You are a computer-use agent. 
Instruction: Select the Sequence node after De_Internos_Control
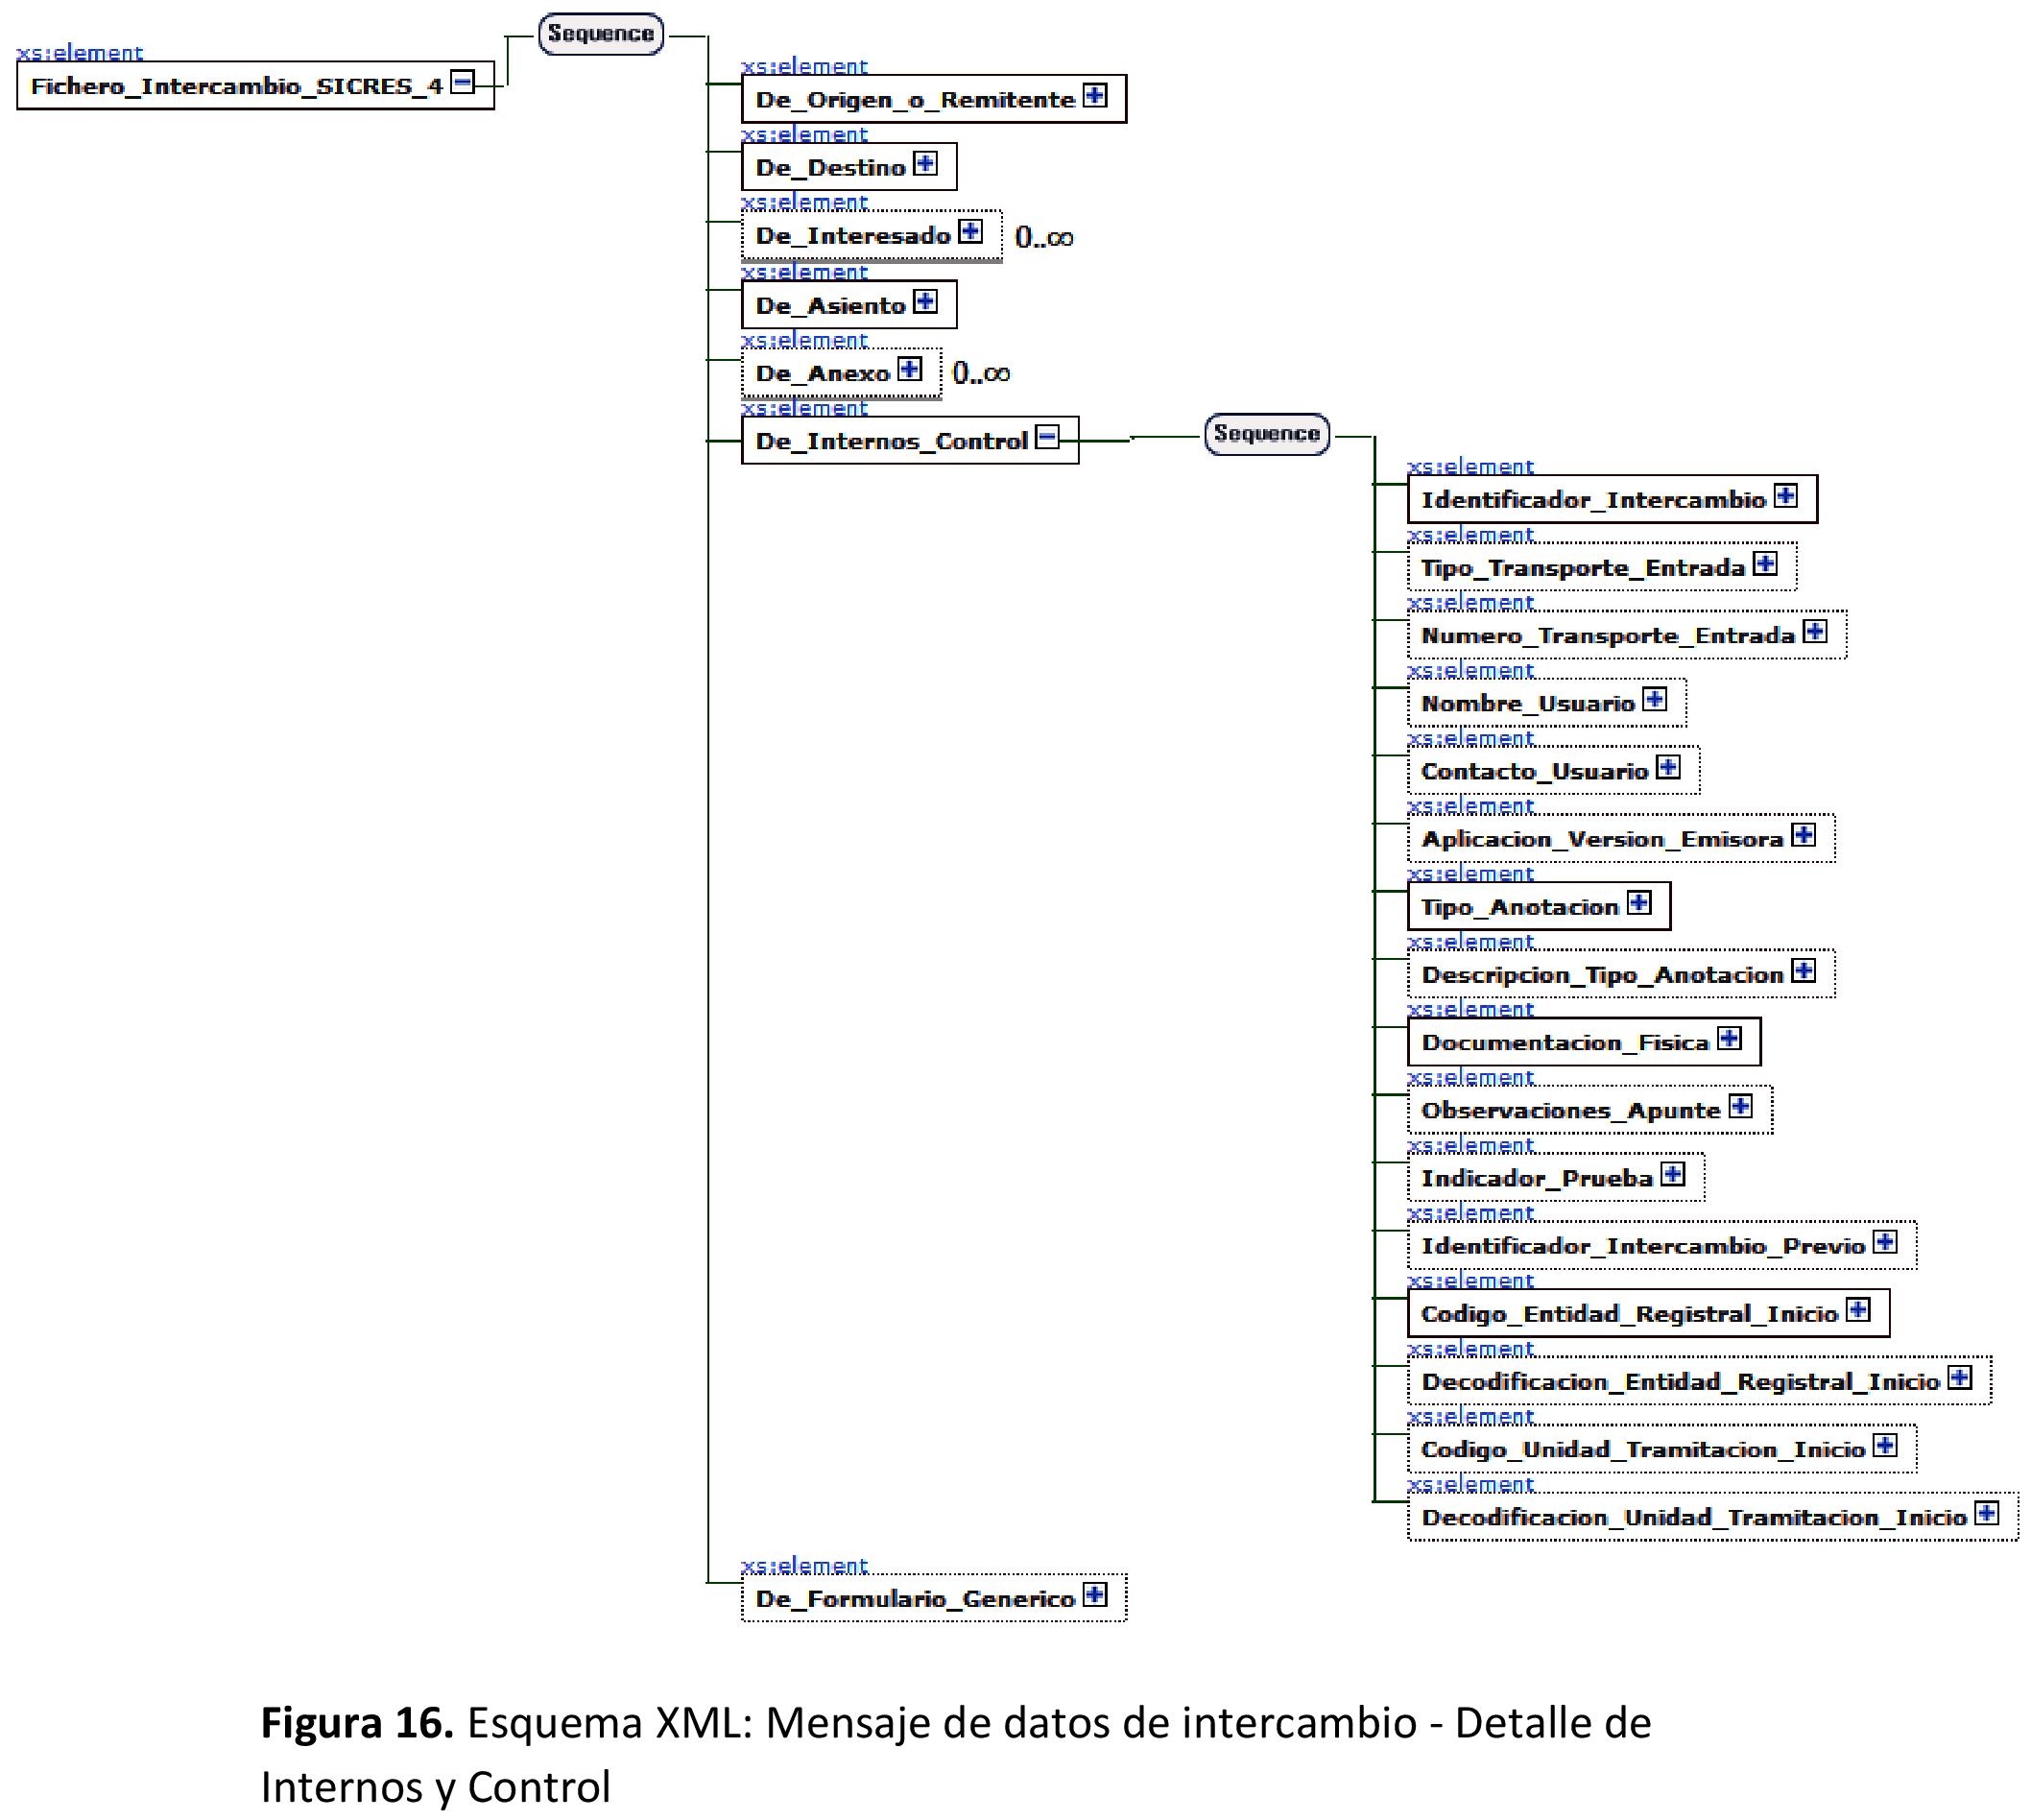coord(1268,435)
